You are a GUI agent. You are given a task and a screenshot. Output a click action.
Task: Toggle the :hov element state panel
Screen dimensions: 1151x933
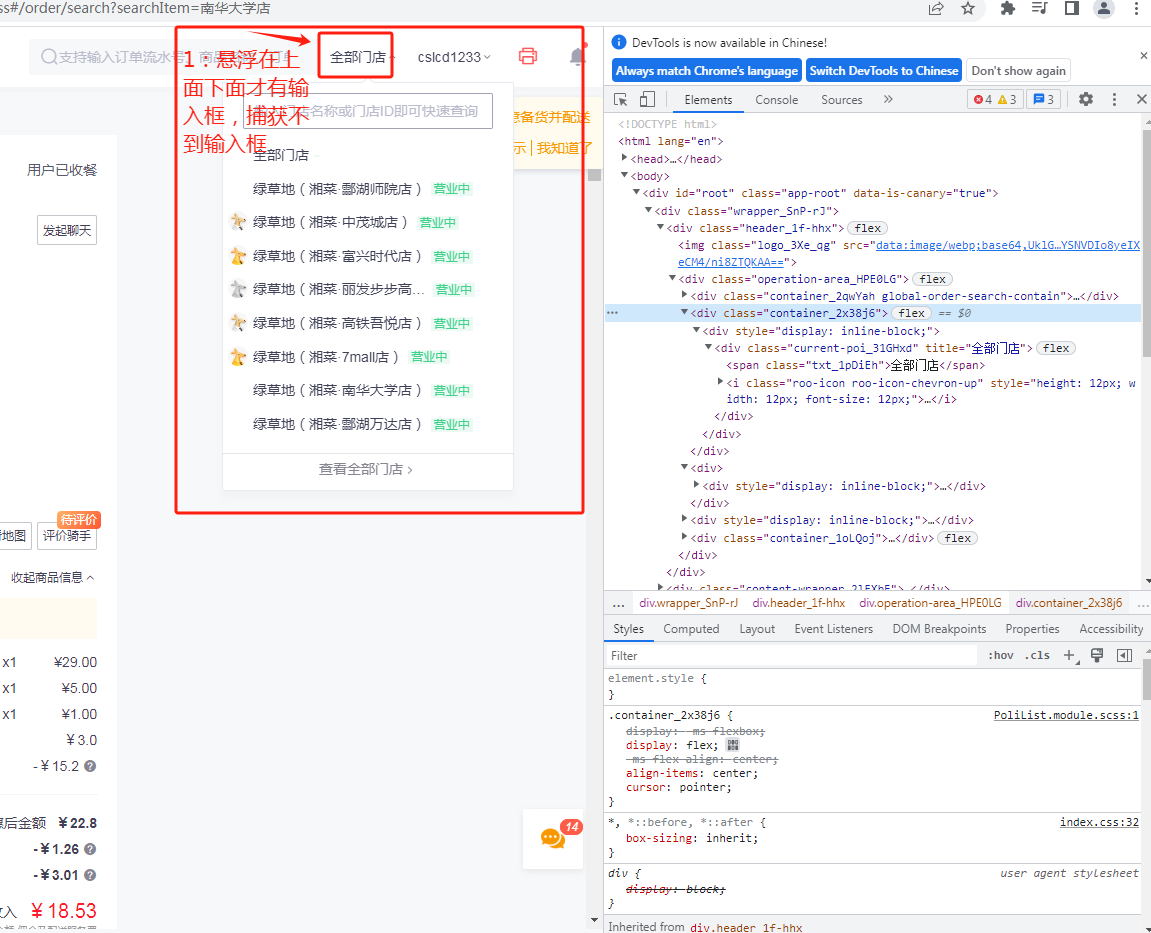pyautogui.click(x=1000, y=656)
